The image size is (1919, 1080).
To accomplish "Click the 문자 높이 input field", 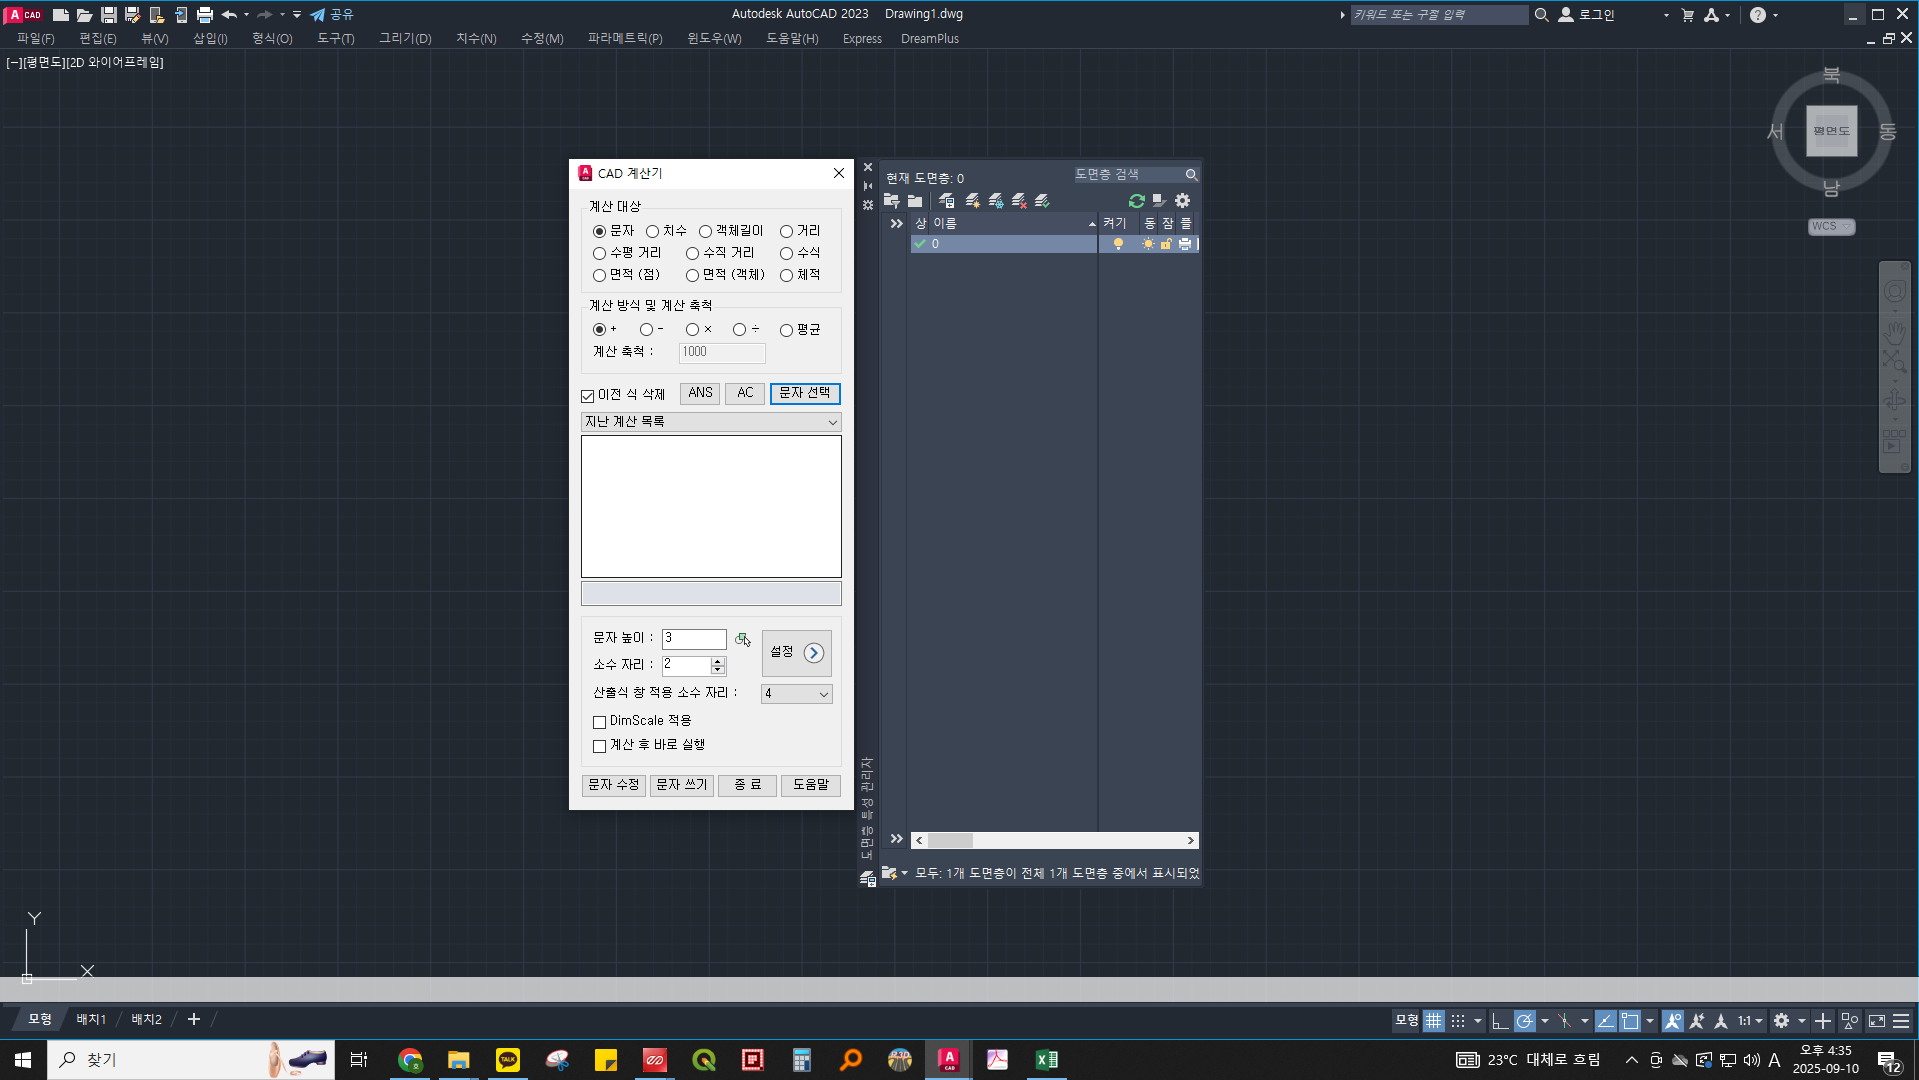I will [x=694, y=639].
